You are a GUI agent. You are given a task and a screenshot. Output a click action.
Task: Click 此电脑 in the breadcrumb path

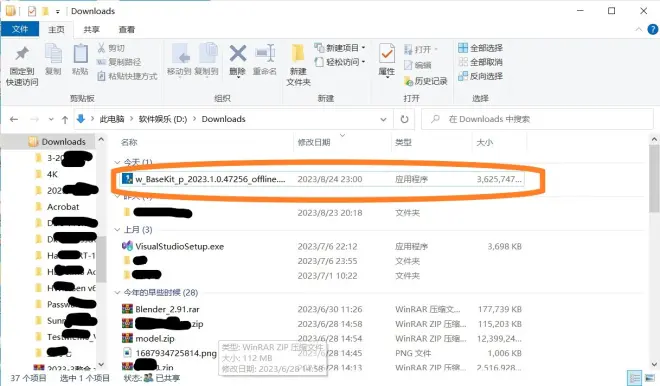coord(112,119)
